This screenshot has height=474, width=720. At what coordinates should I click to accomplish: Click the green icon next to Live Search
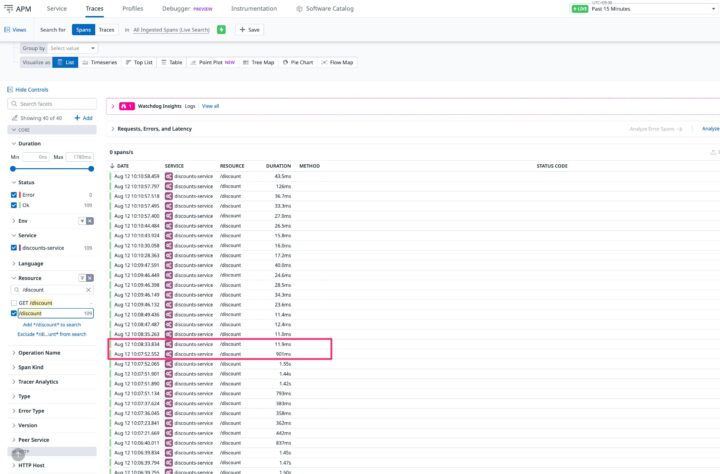(221, 30)
